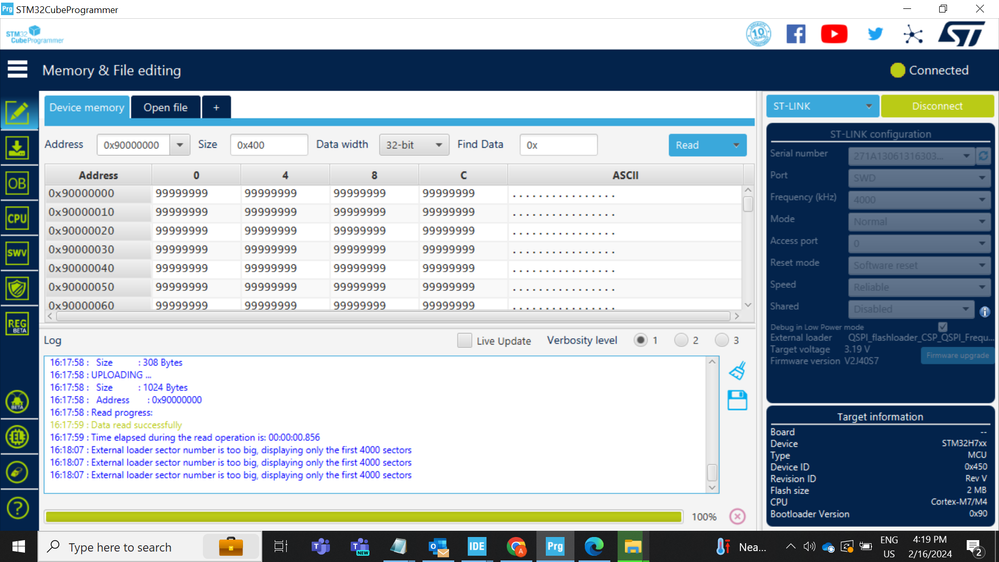Screen dimensions: 999x562
Task: Open the Address dropdown arrow
Action: (180, 145)
